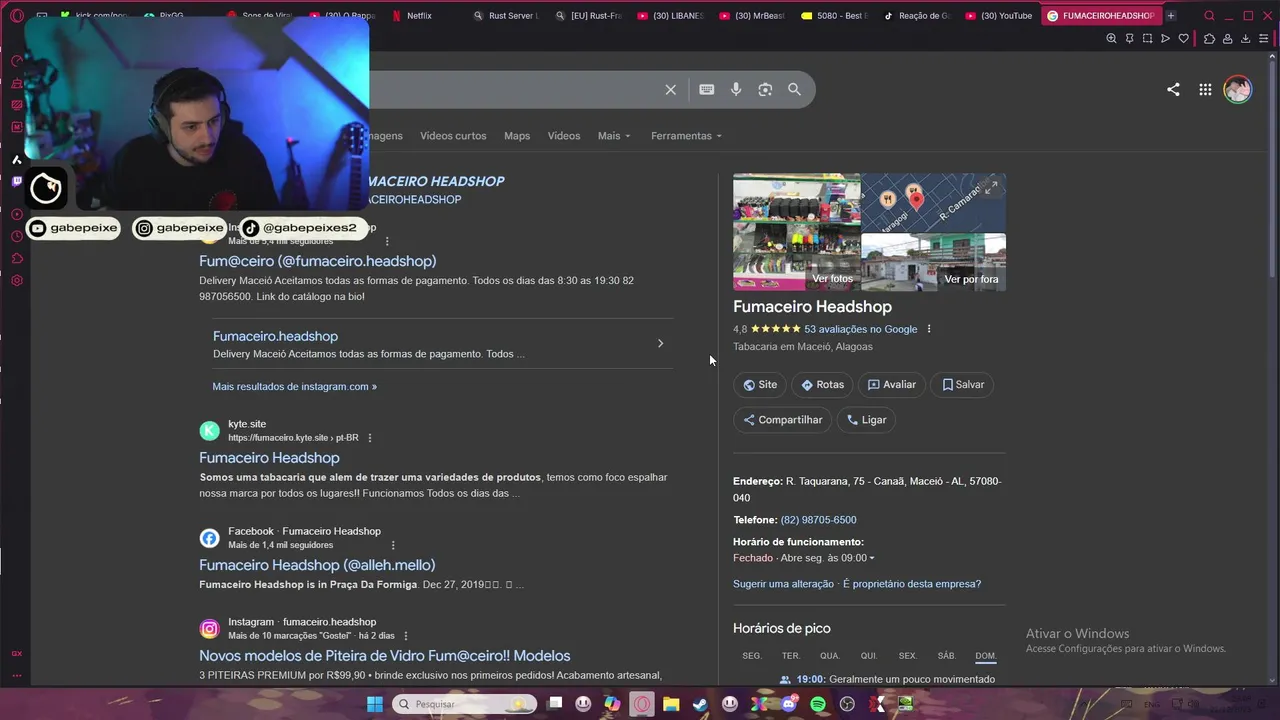The image size is (1280, 720).
Task: Open File Explorer from the taskbar
Action: pyautogui.click(x=671, y=704)
